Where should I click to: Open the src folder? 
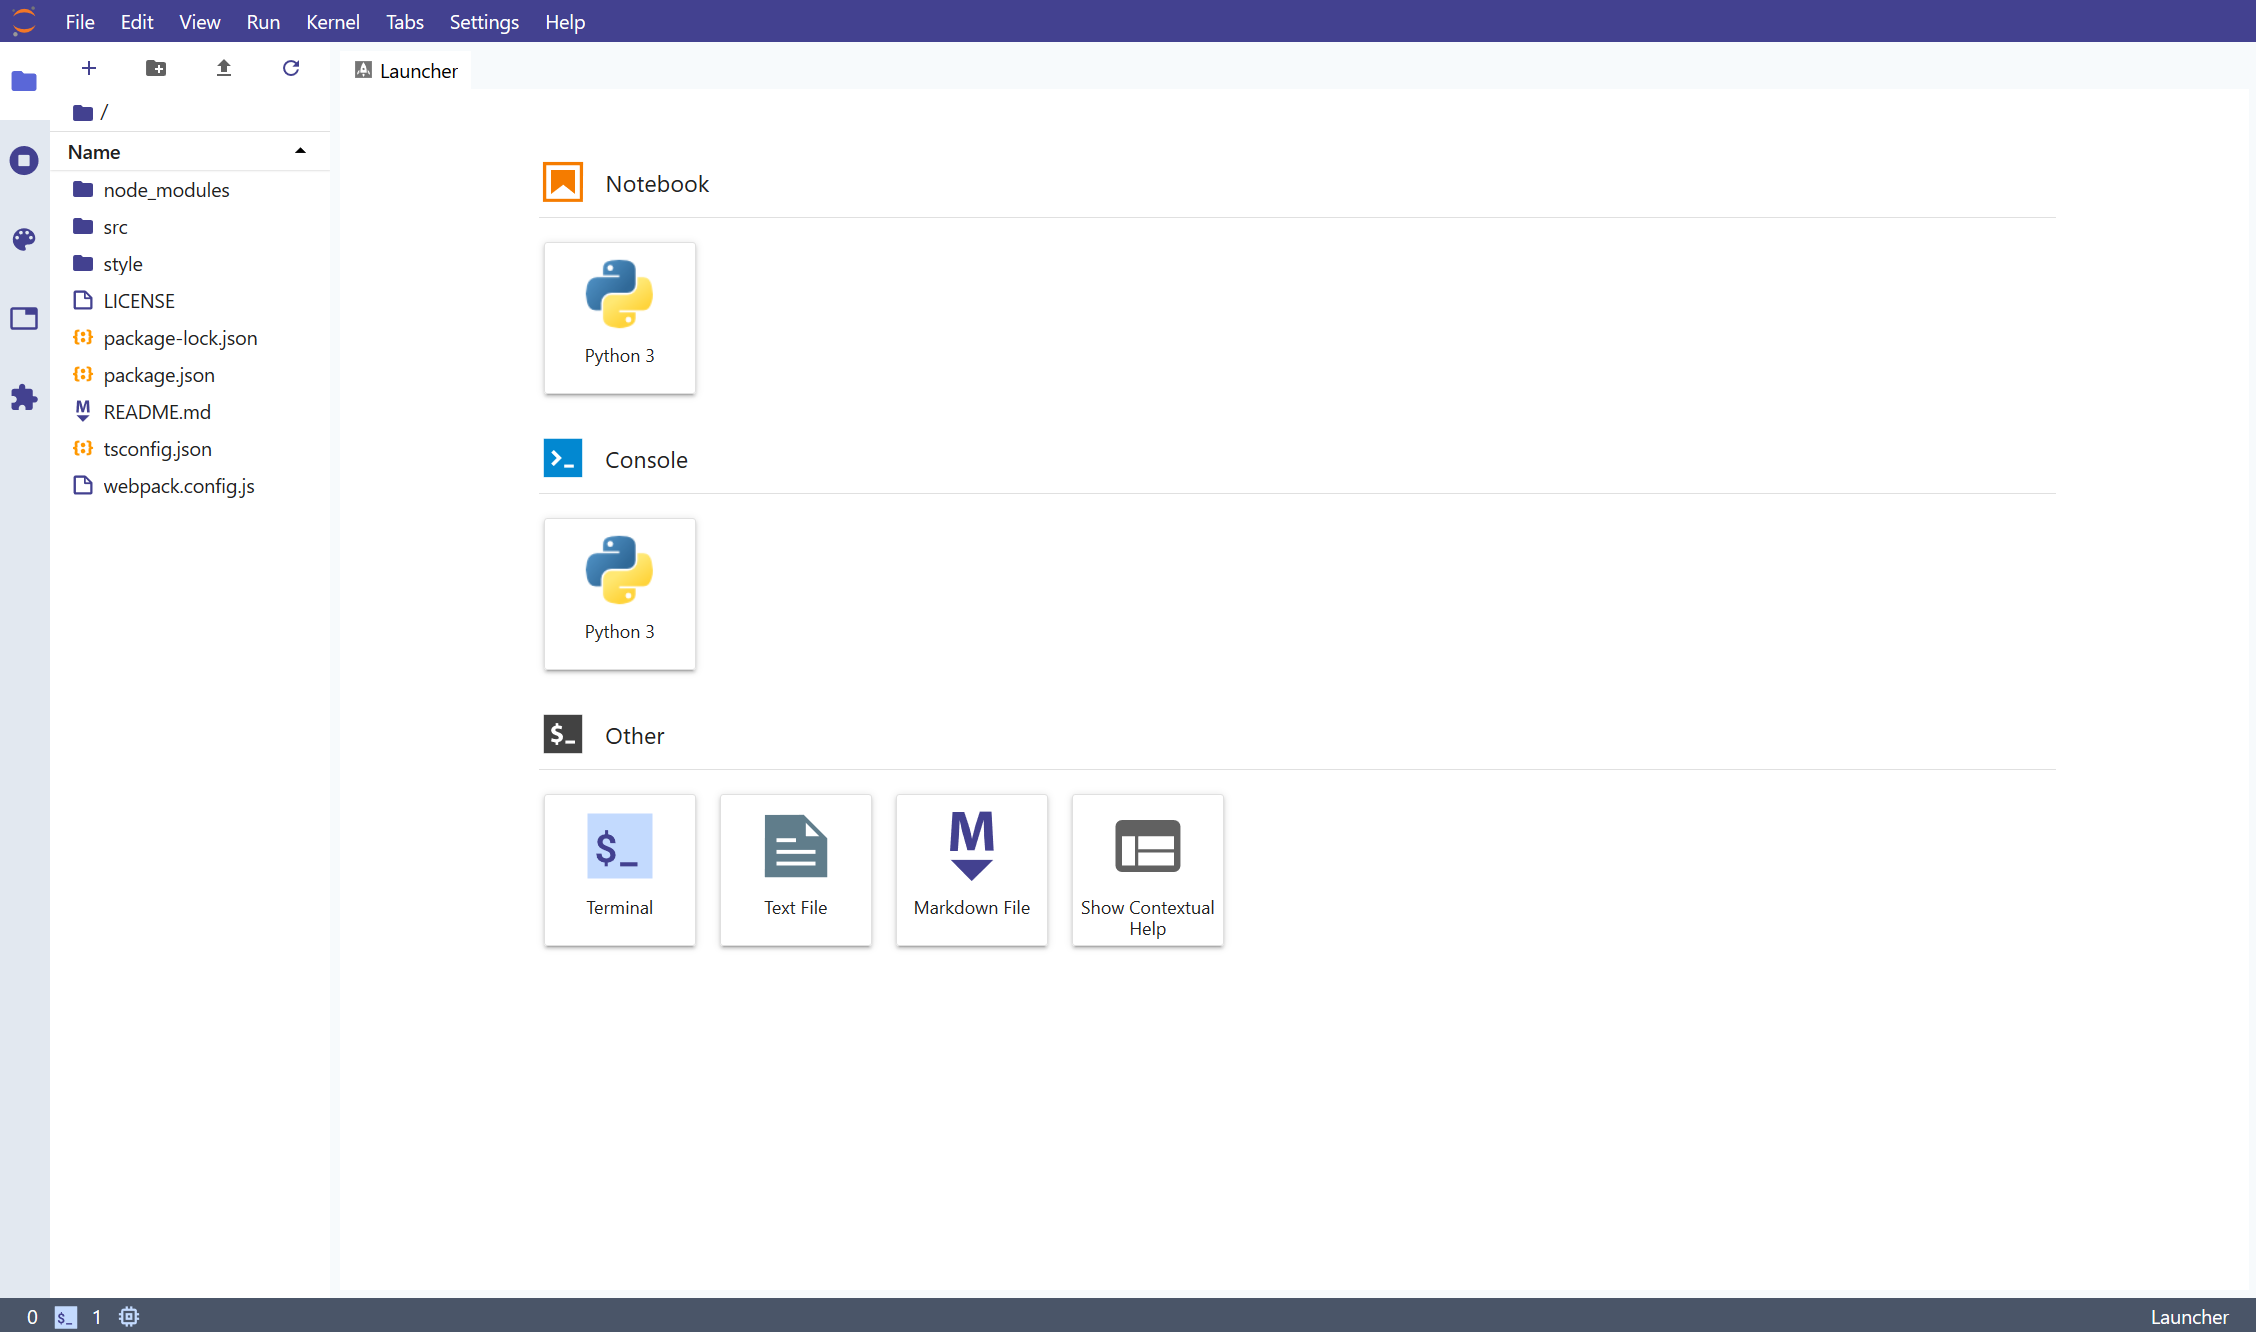pyautogui.click(x=115, y=227)
